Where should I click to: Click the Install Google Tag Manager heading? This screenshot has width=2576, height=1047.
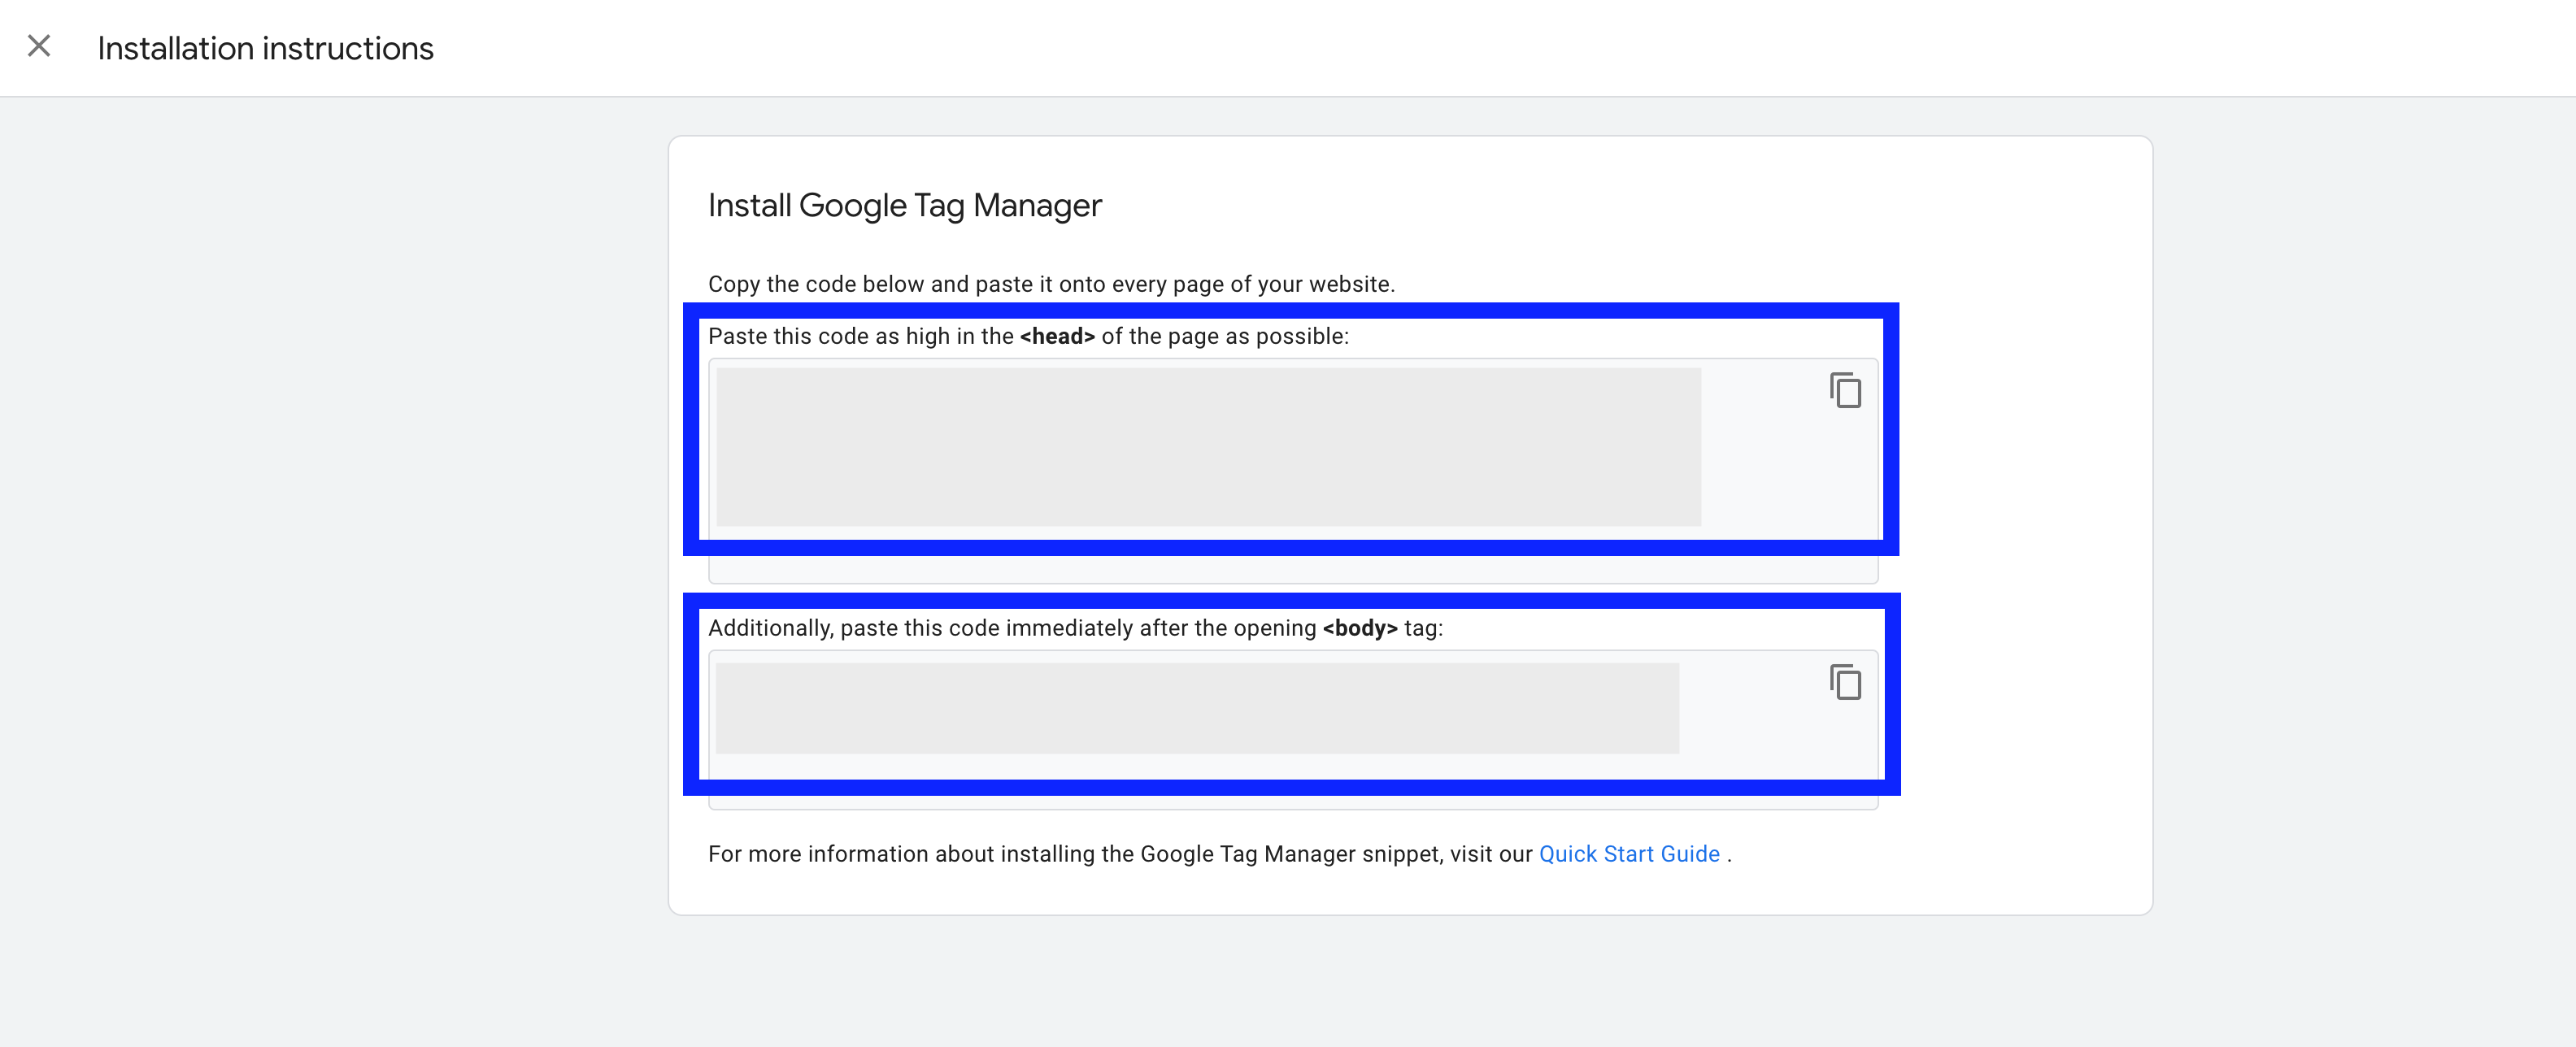pos(904,206)
